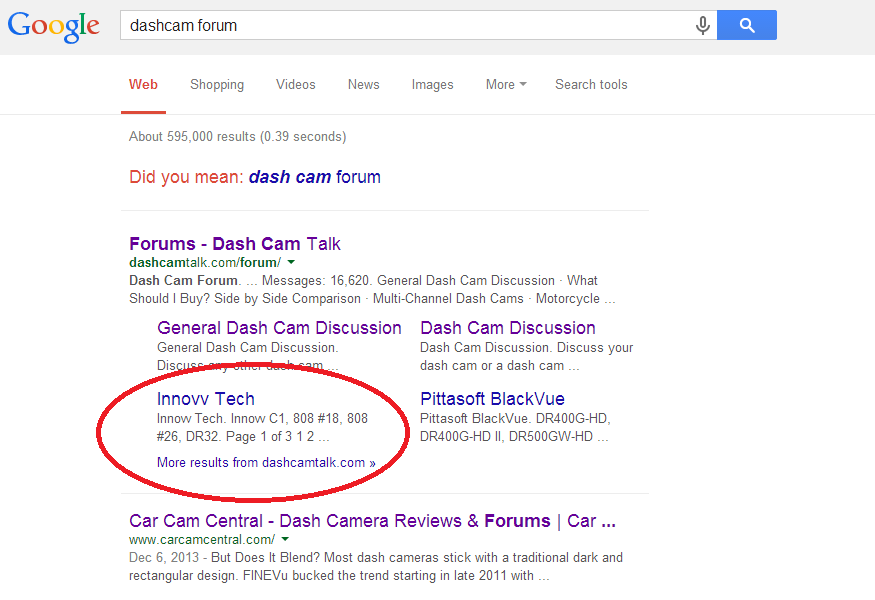Image resolution: width=875 pixels, height=600 pixels.
Task: Select the Web tab
Action: pyautogui.click(x=143, y=84)
